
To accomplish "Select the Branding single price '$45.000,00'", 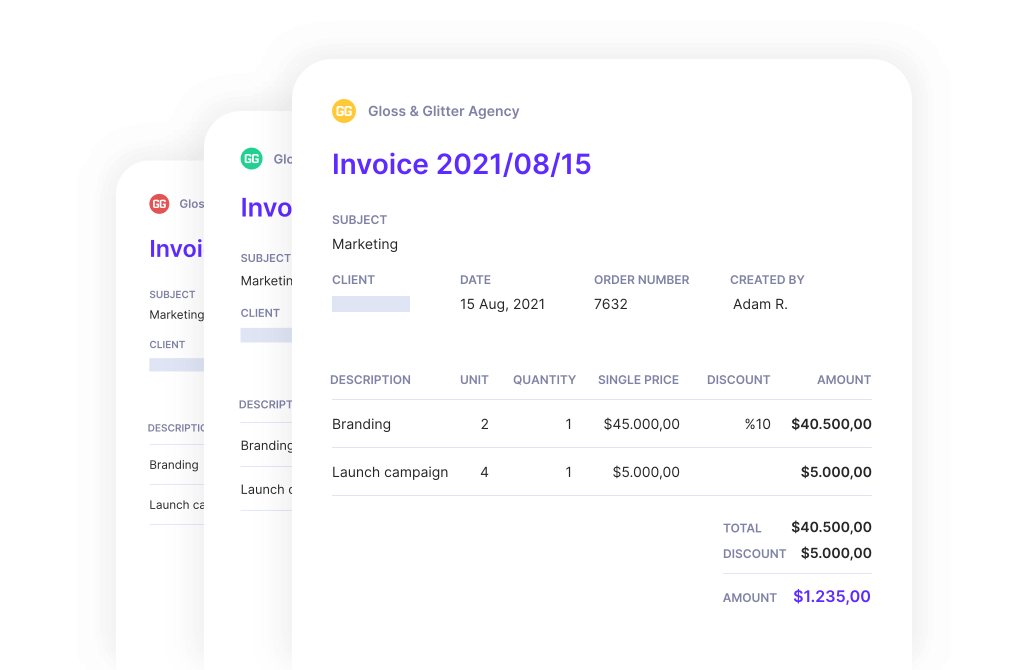I will (642, 424).
